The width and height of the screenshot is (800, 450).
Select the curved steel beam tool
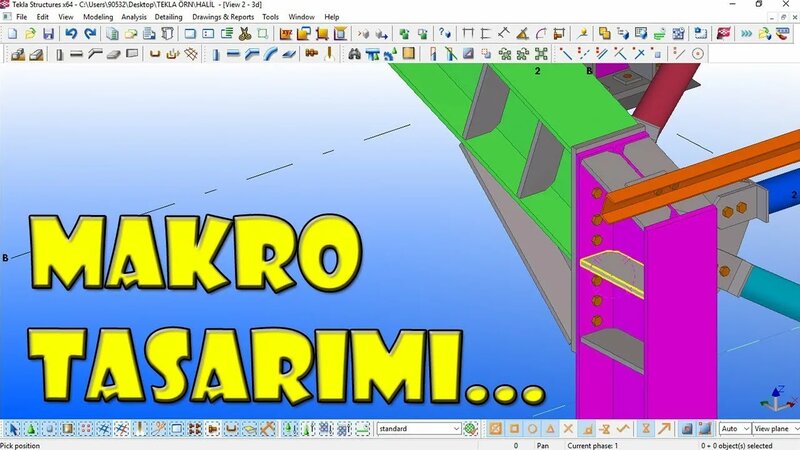[270, 54]
